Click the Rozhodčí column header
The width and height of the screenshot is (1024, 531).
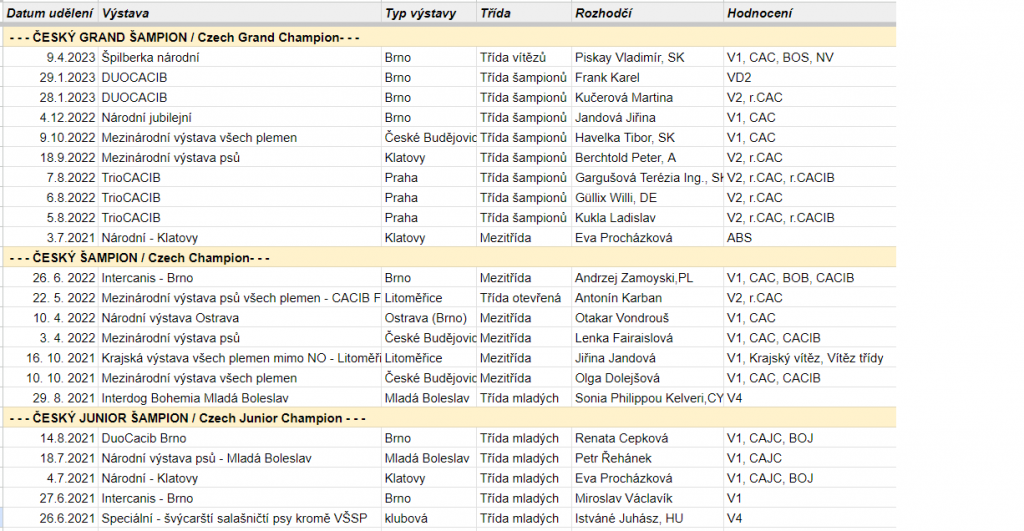pos(648,13)
